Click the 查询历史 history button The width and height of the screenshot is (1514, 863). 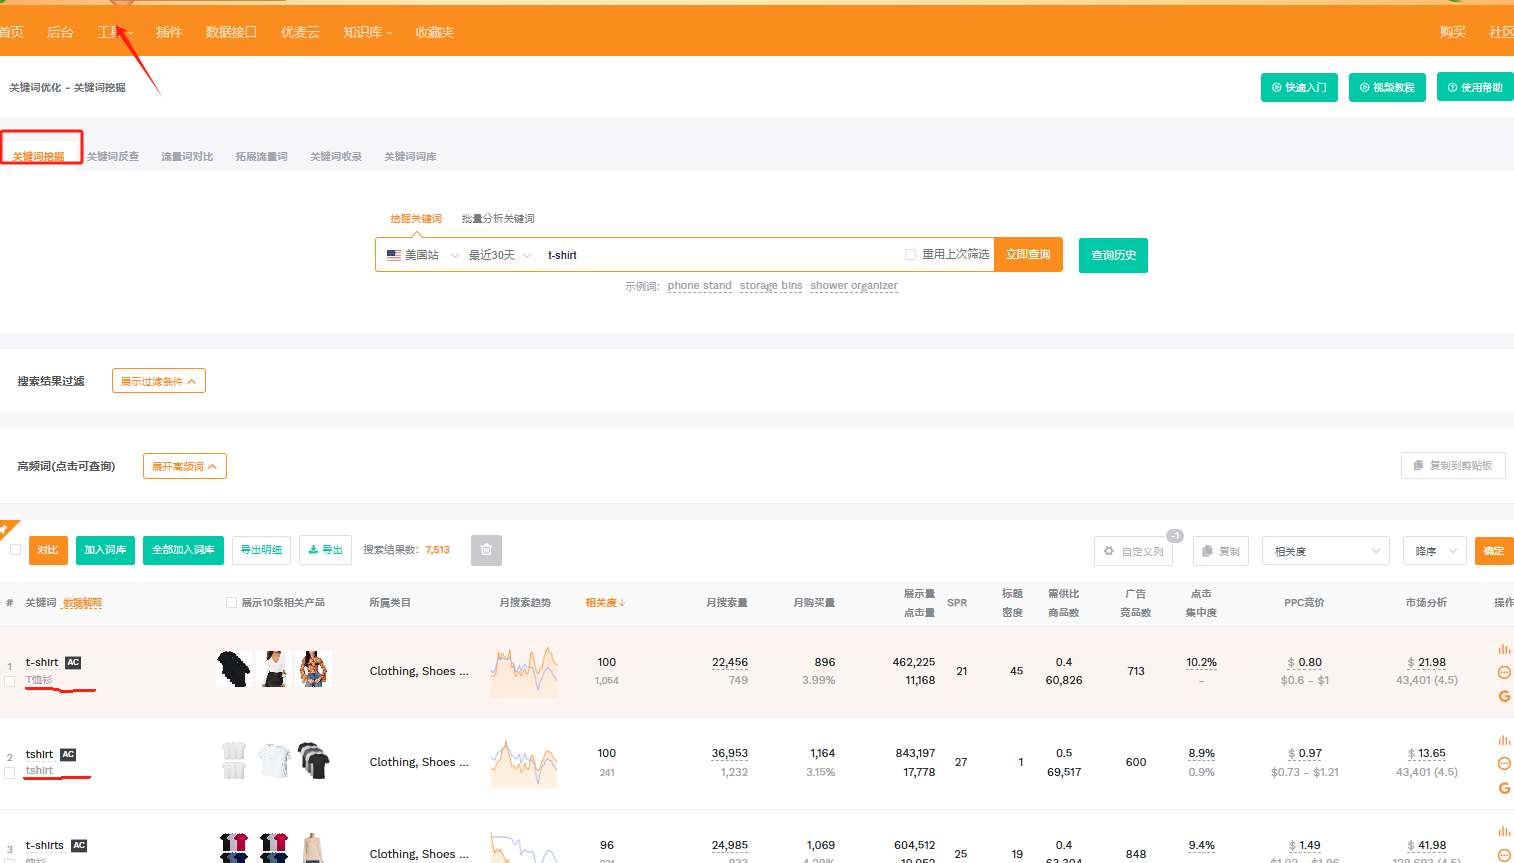(x=1113, y=255)
